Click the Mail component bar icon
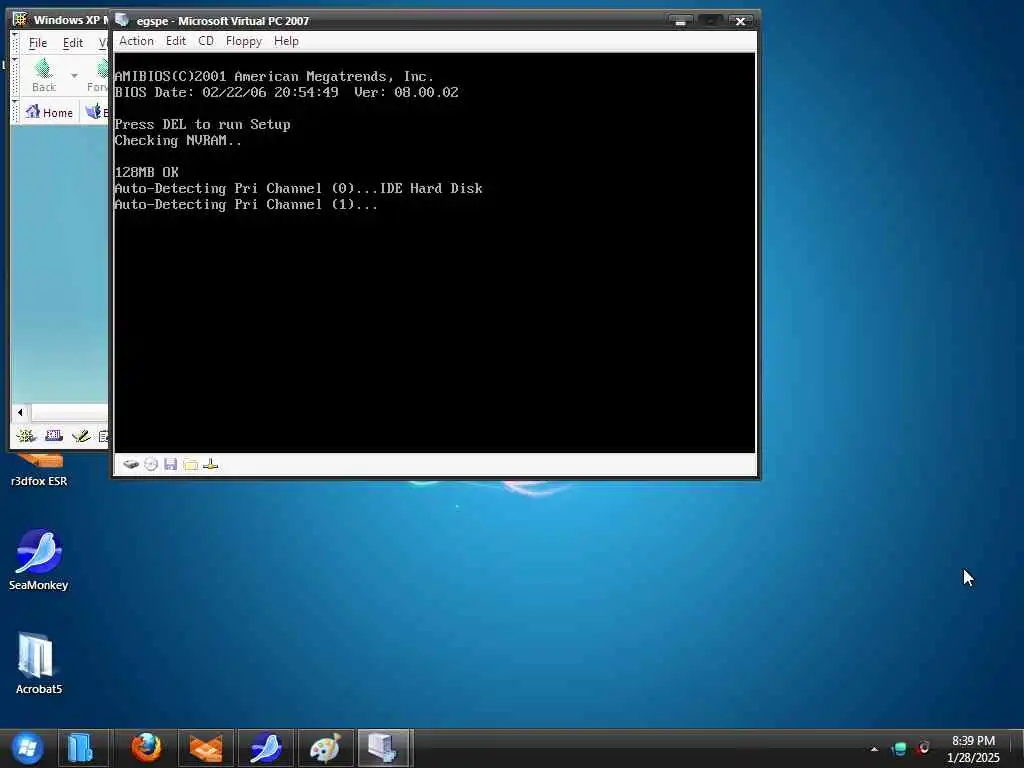The width and height of the screenshot is (1024, 768). tap(54, 436)
